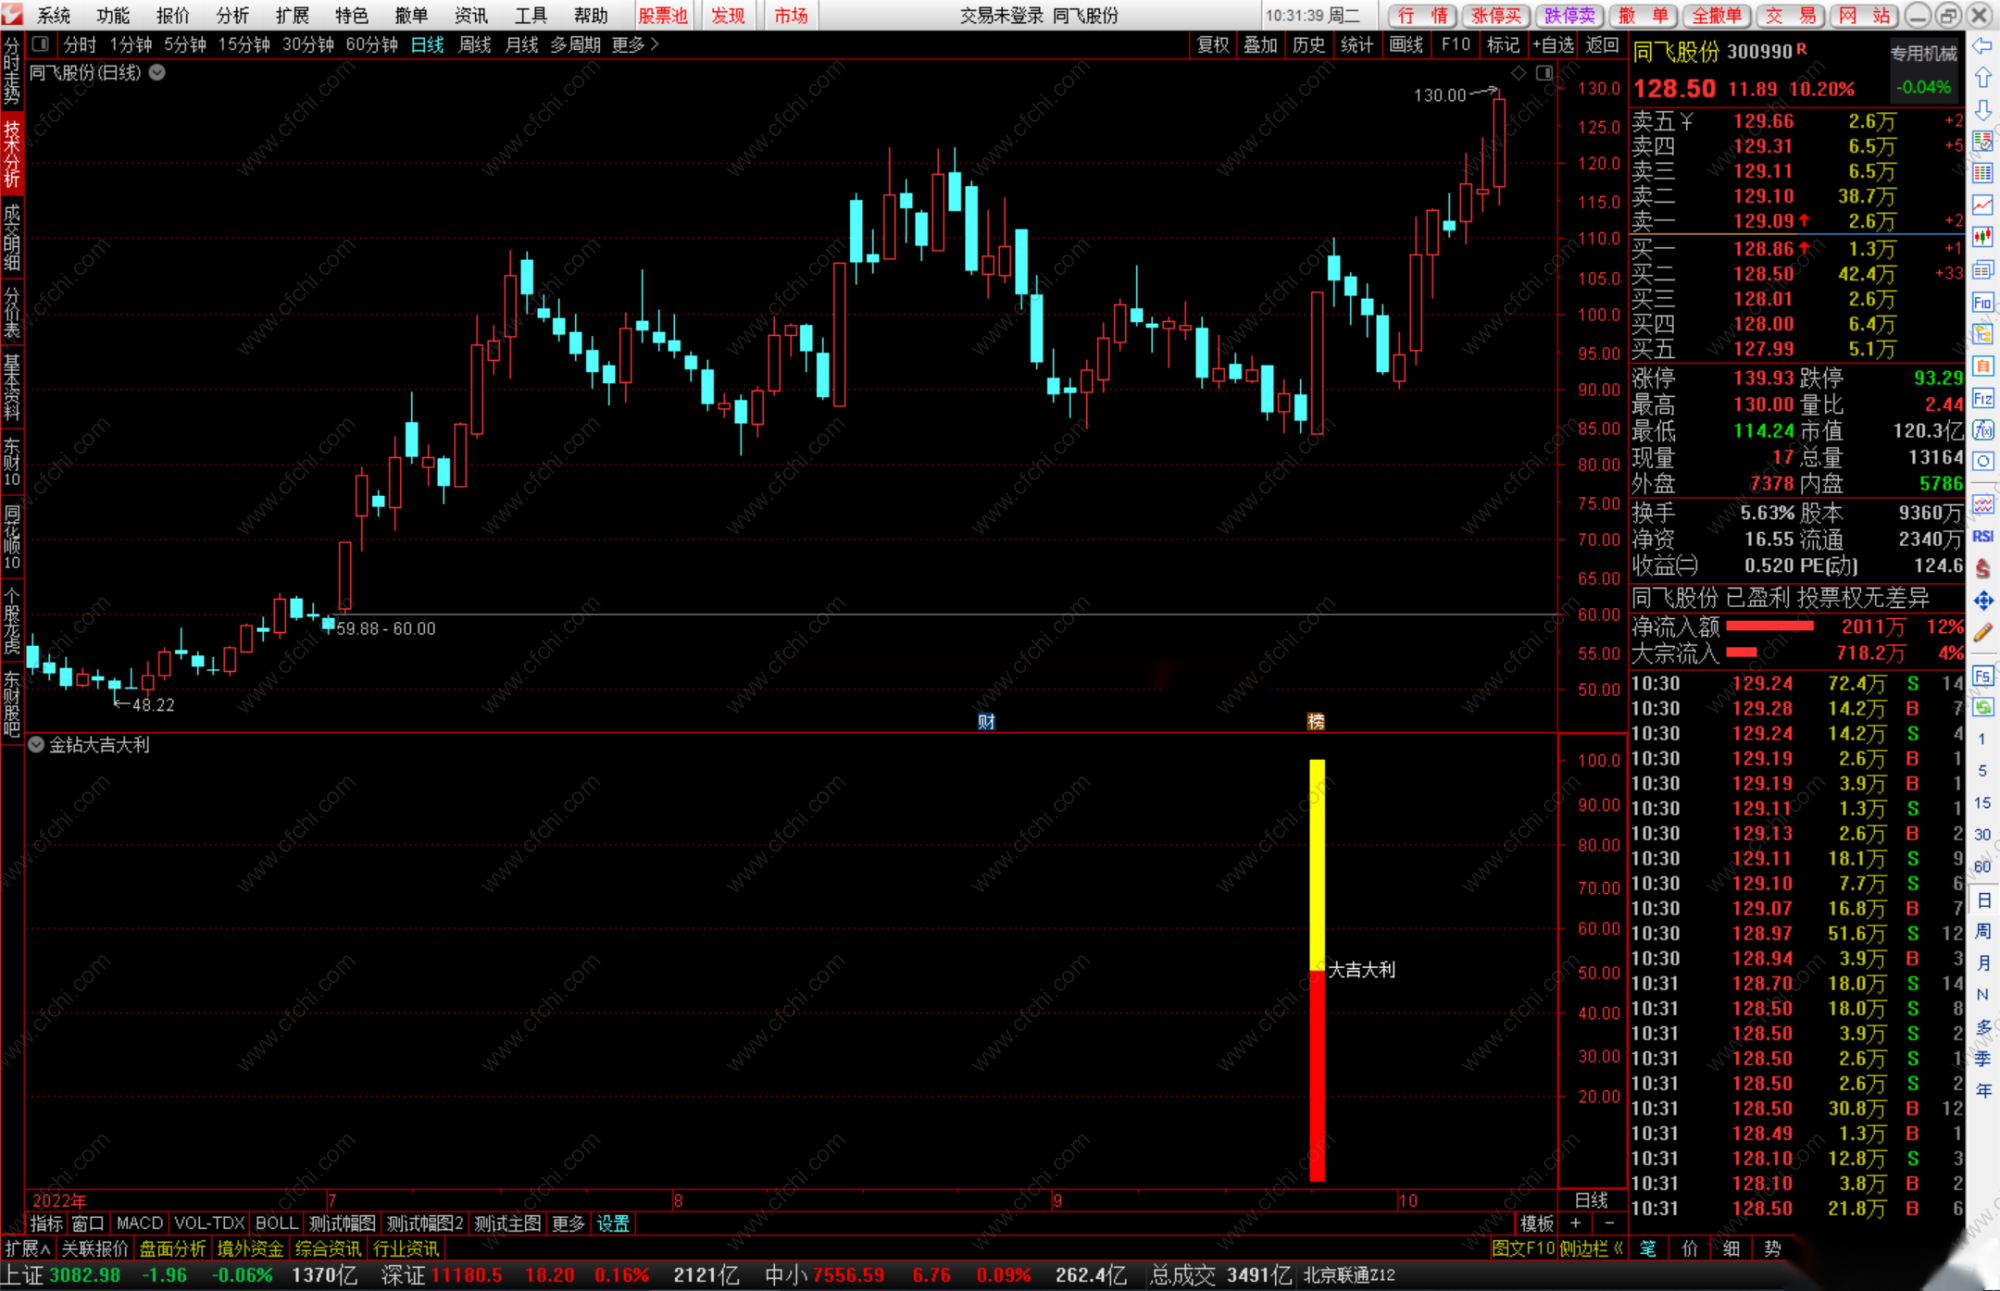This screenshot has width=2000, height=1291.
Task: Open the 金钻大吉大利 indicator dropdown
Action: 36,745
